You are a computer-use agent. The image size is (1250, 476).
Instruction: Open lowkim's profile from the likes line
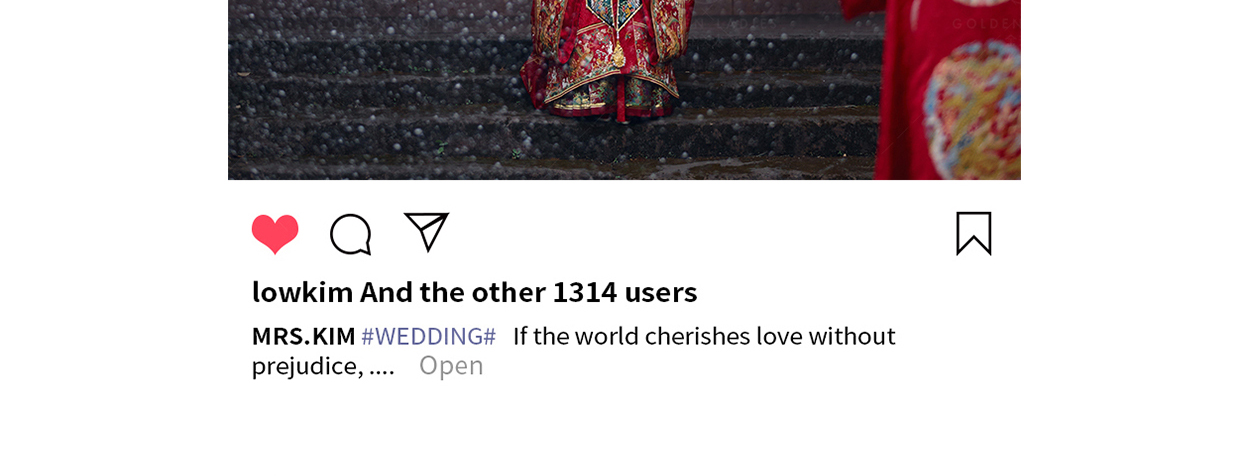coord(303,292)
